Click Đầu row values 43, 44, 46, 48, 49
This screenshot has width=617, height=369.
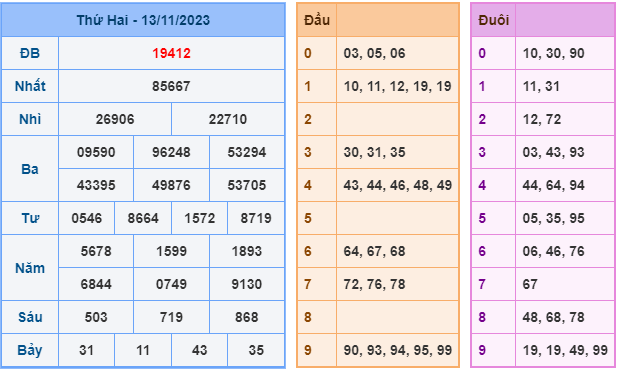click(397, 185)
